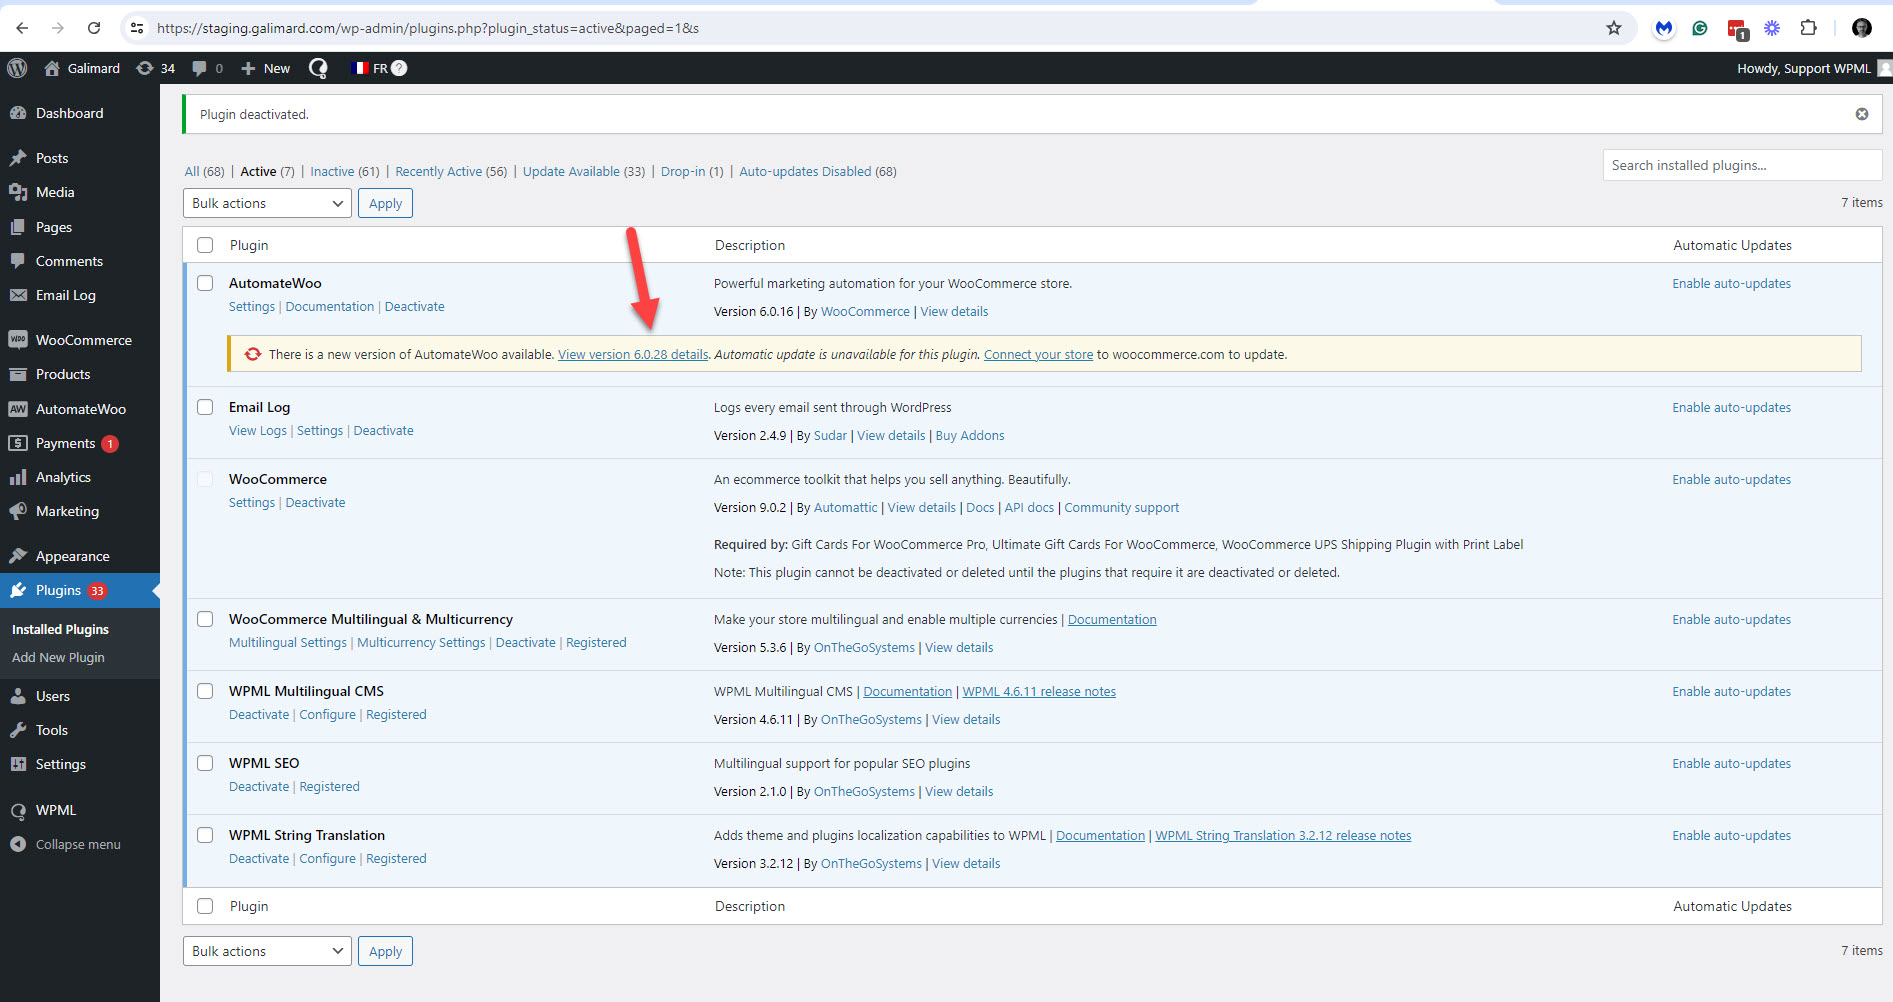Tick the select-all checkbox in table header

pos(205,245)
